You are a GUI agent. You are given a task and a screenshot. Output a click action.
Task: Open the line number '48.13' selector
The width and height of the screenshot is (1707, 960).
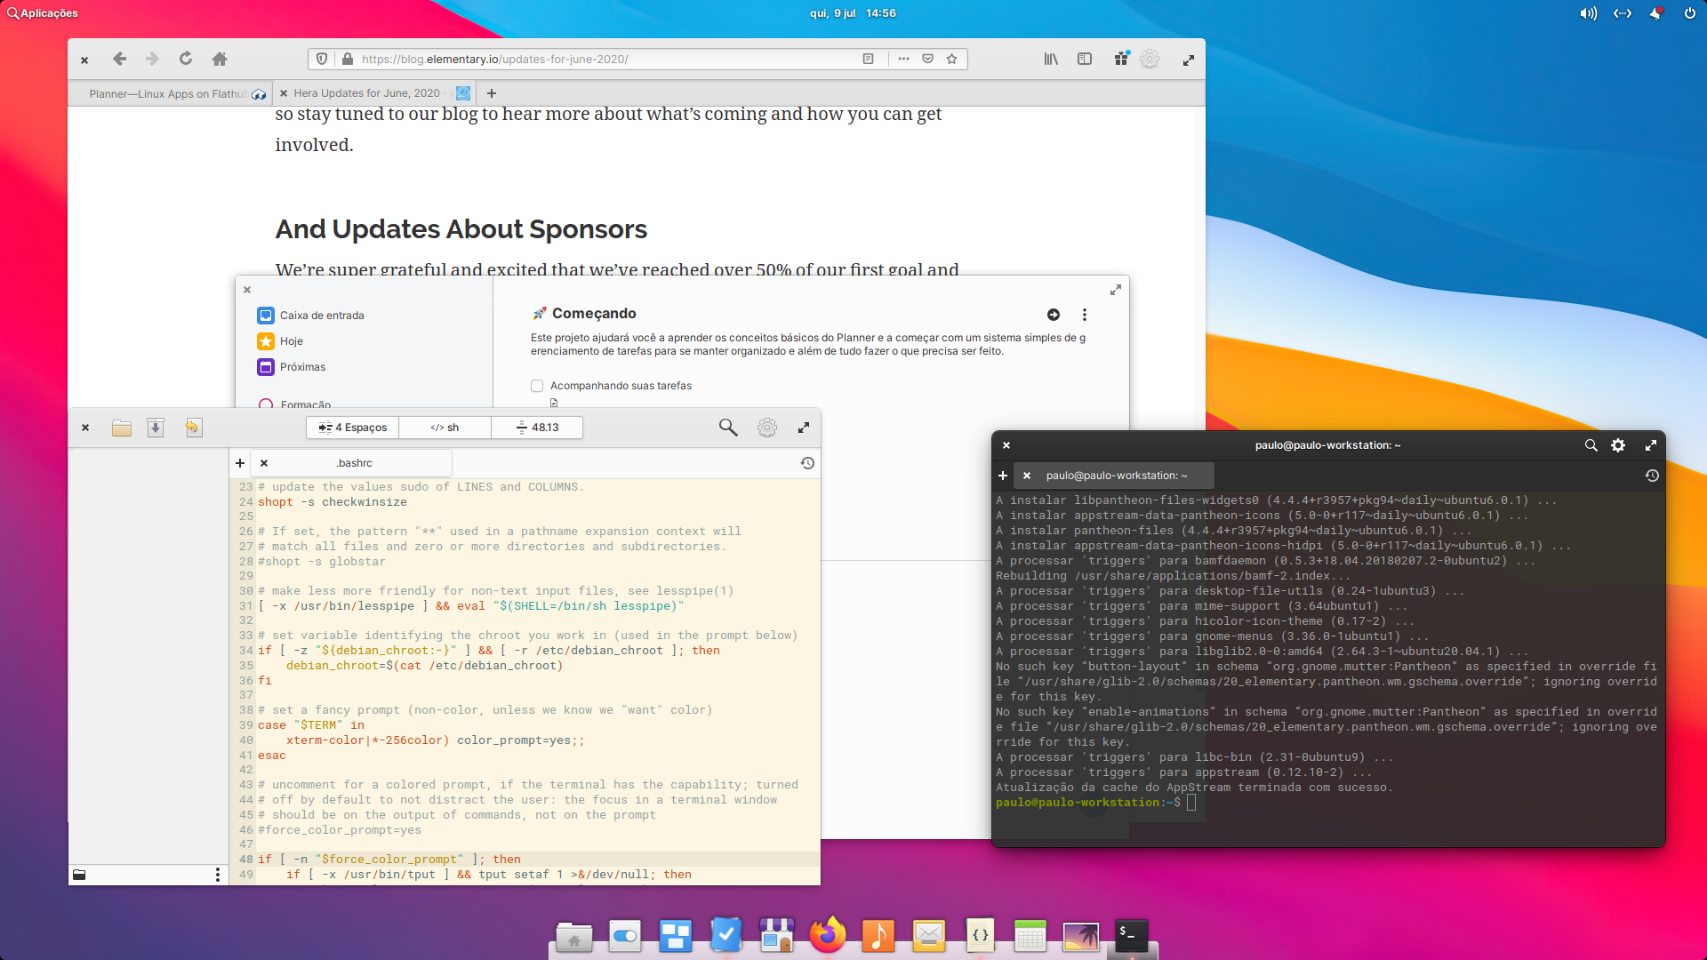pyautogui.click(x=537, y=428)
